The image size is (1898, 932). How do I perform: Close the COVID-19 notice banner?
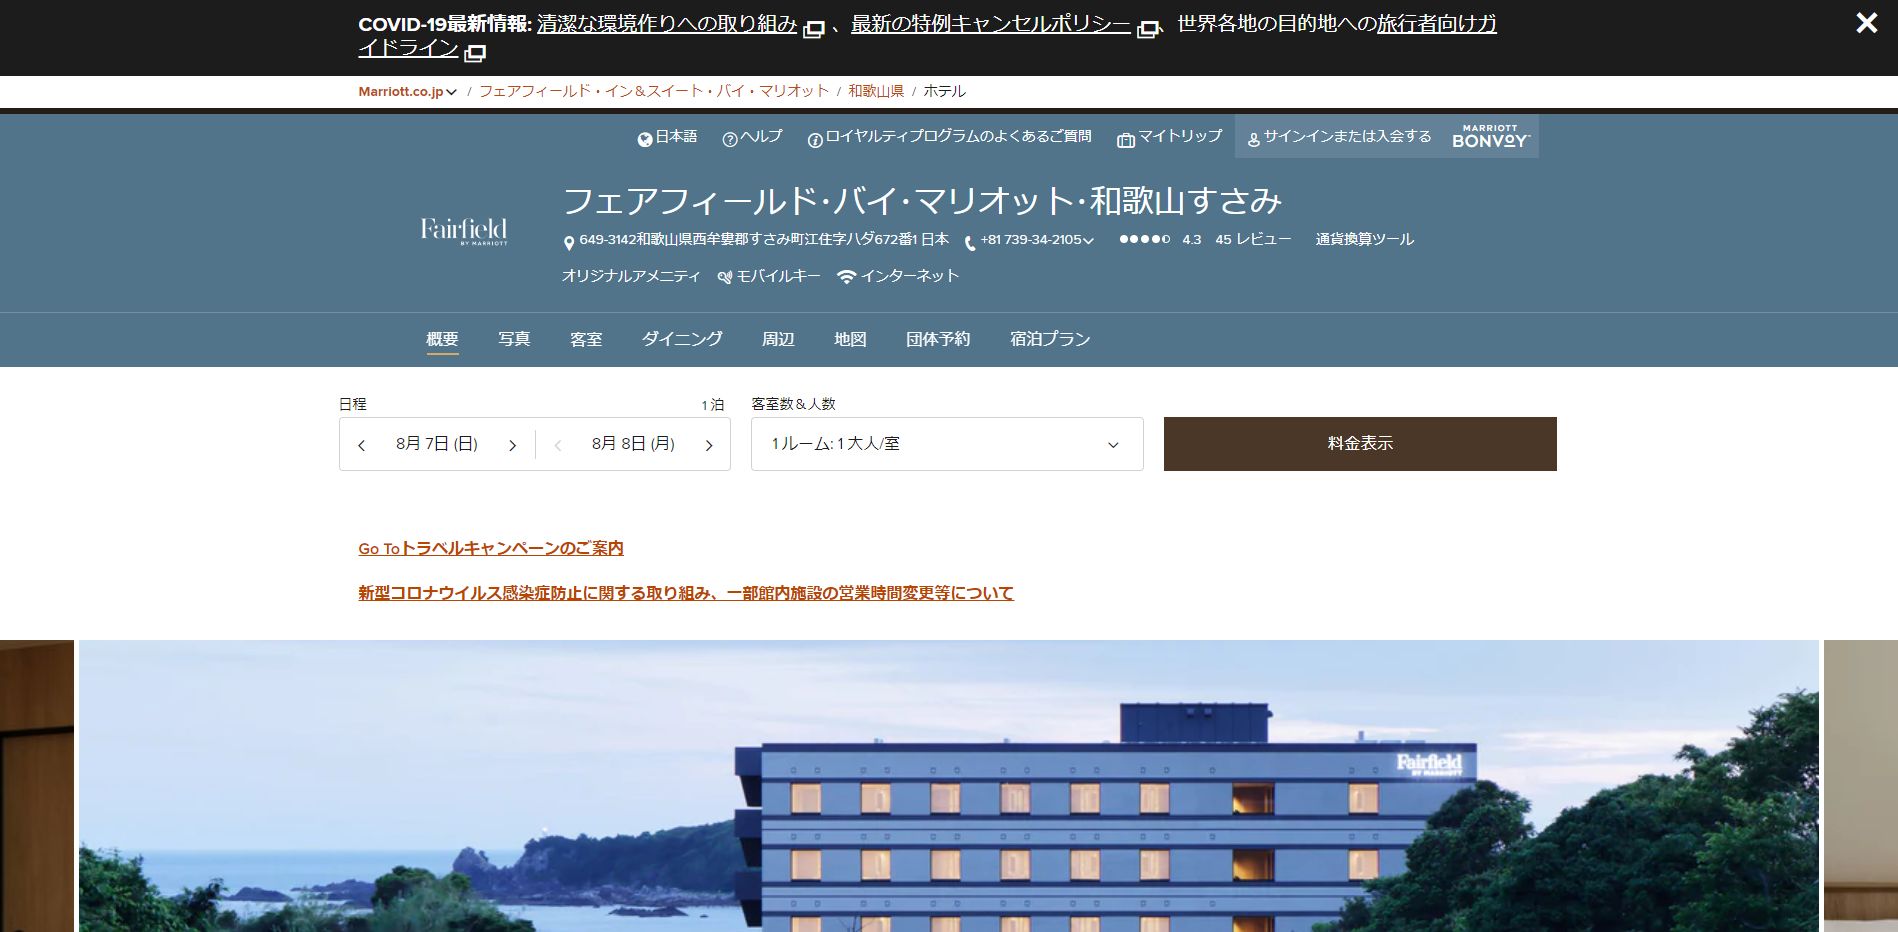pos(1866,23)
